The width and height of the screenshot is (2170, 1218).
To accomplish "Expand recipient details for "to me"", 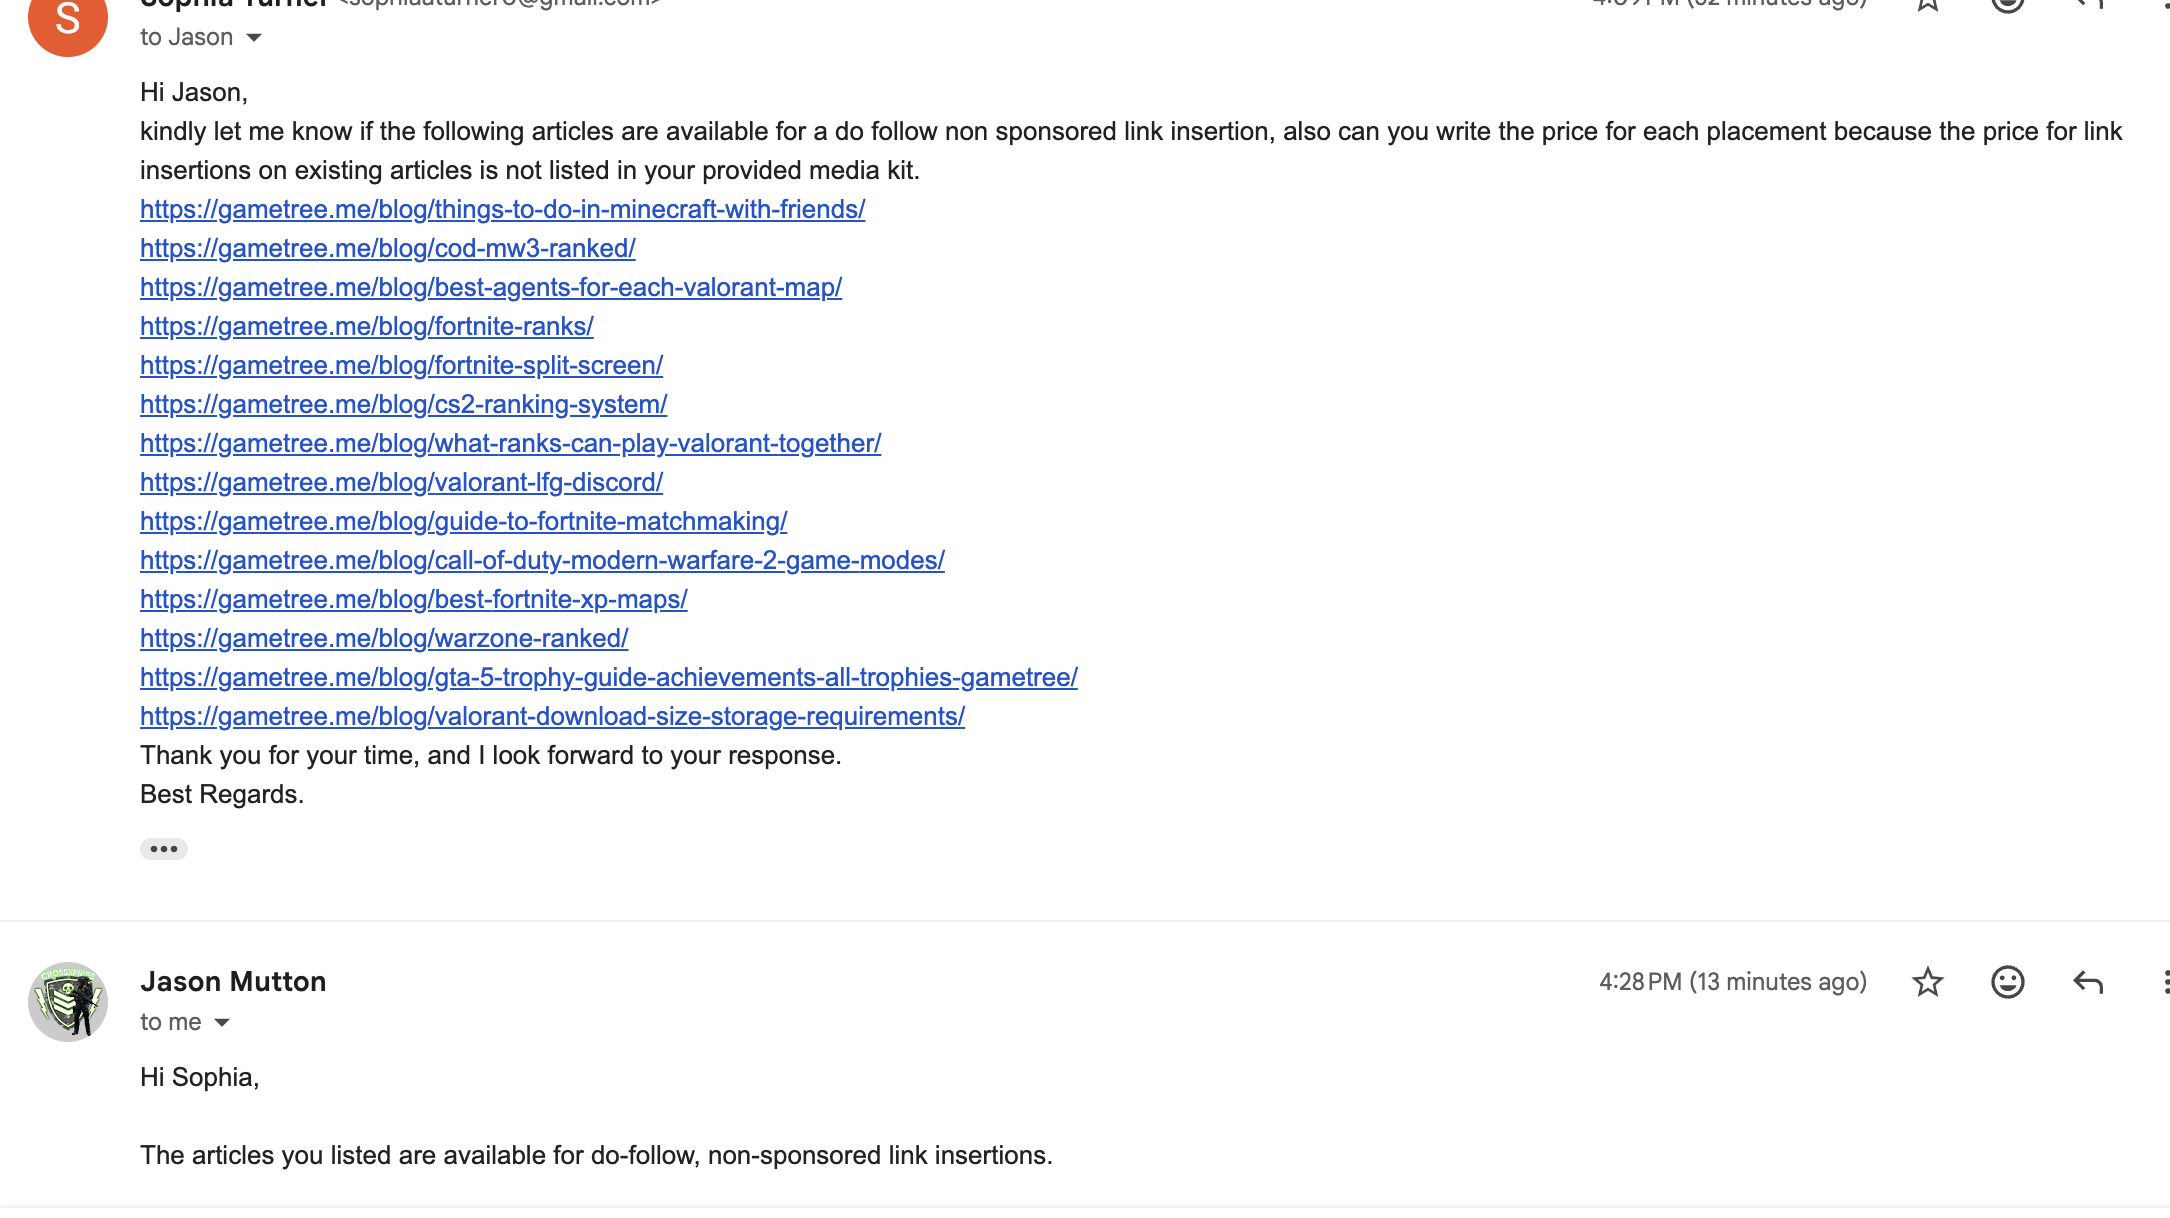I will (x=222, y=1022).
